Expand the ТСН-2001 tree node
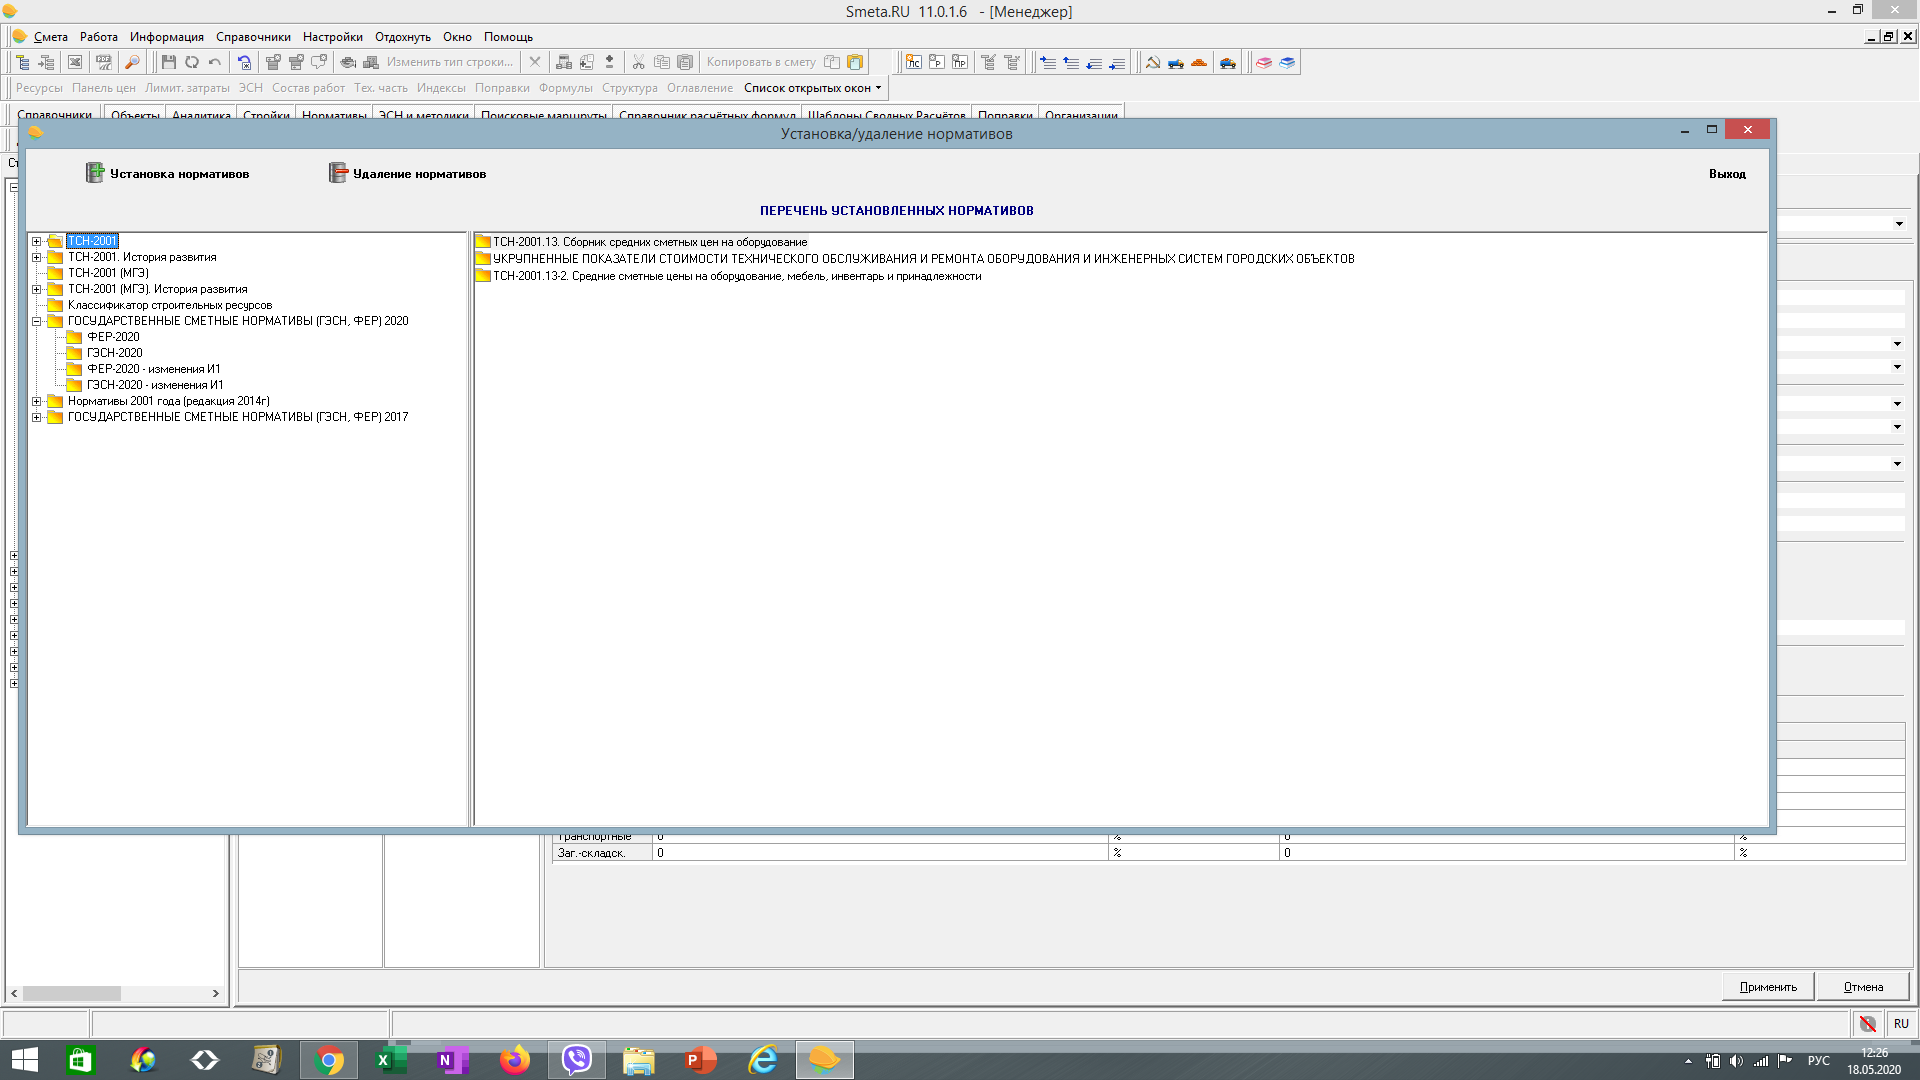The image size is (1920, 1080). pos(37,241)
